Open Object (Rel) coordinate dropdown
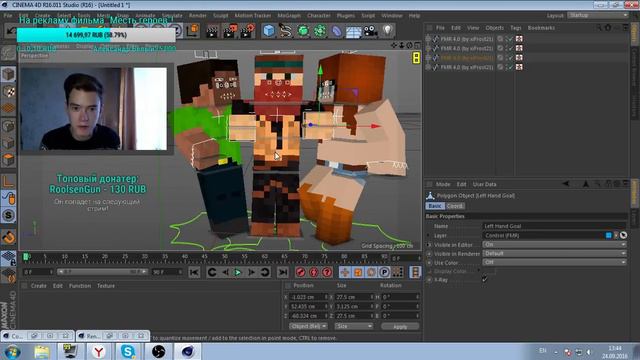The image size is (640, 360). 309,326
